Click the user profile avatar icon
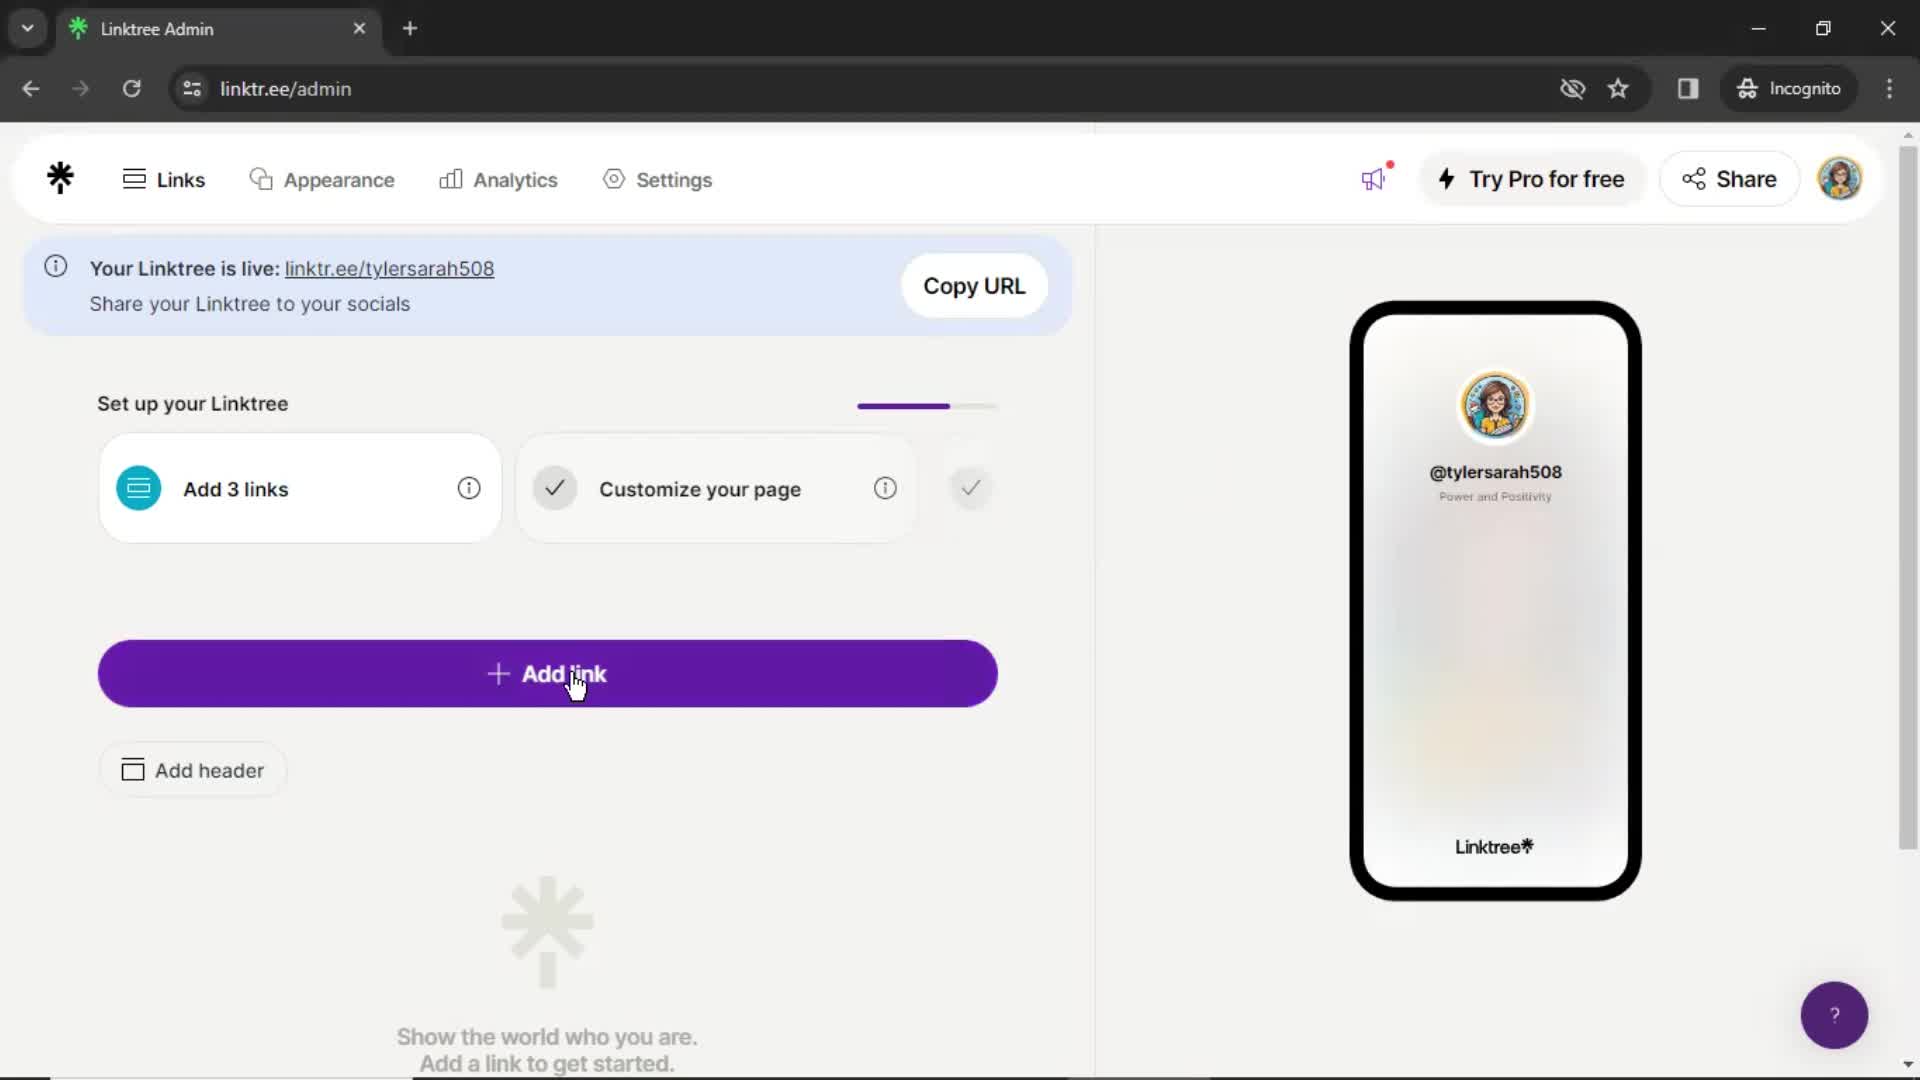The height and width of the screenshot is (1080, 1920). click(x=1840, y=179)
